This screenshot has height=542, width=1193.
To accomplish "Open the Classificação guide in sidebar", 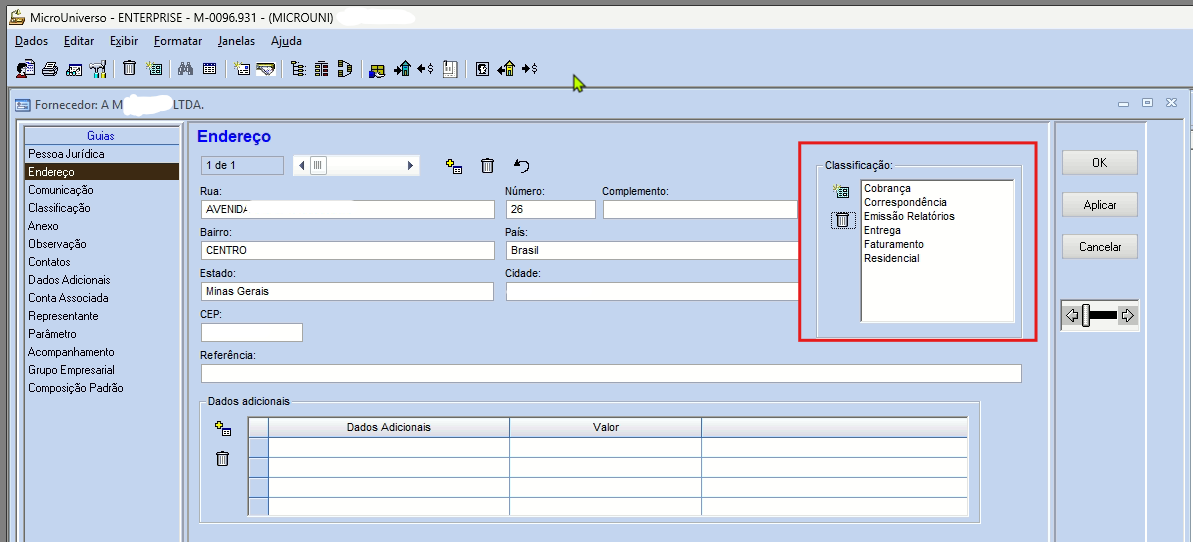I will point(101,208).
